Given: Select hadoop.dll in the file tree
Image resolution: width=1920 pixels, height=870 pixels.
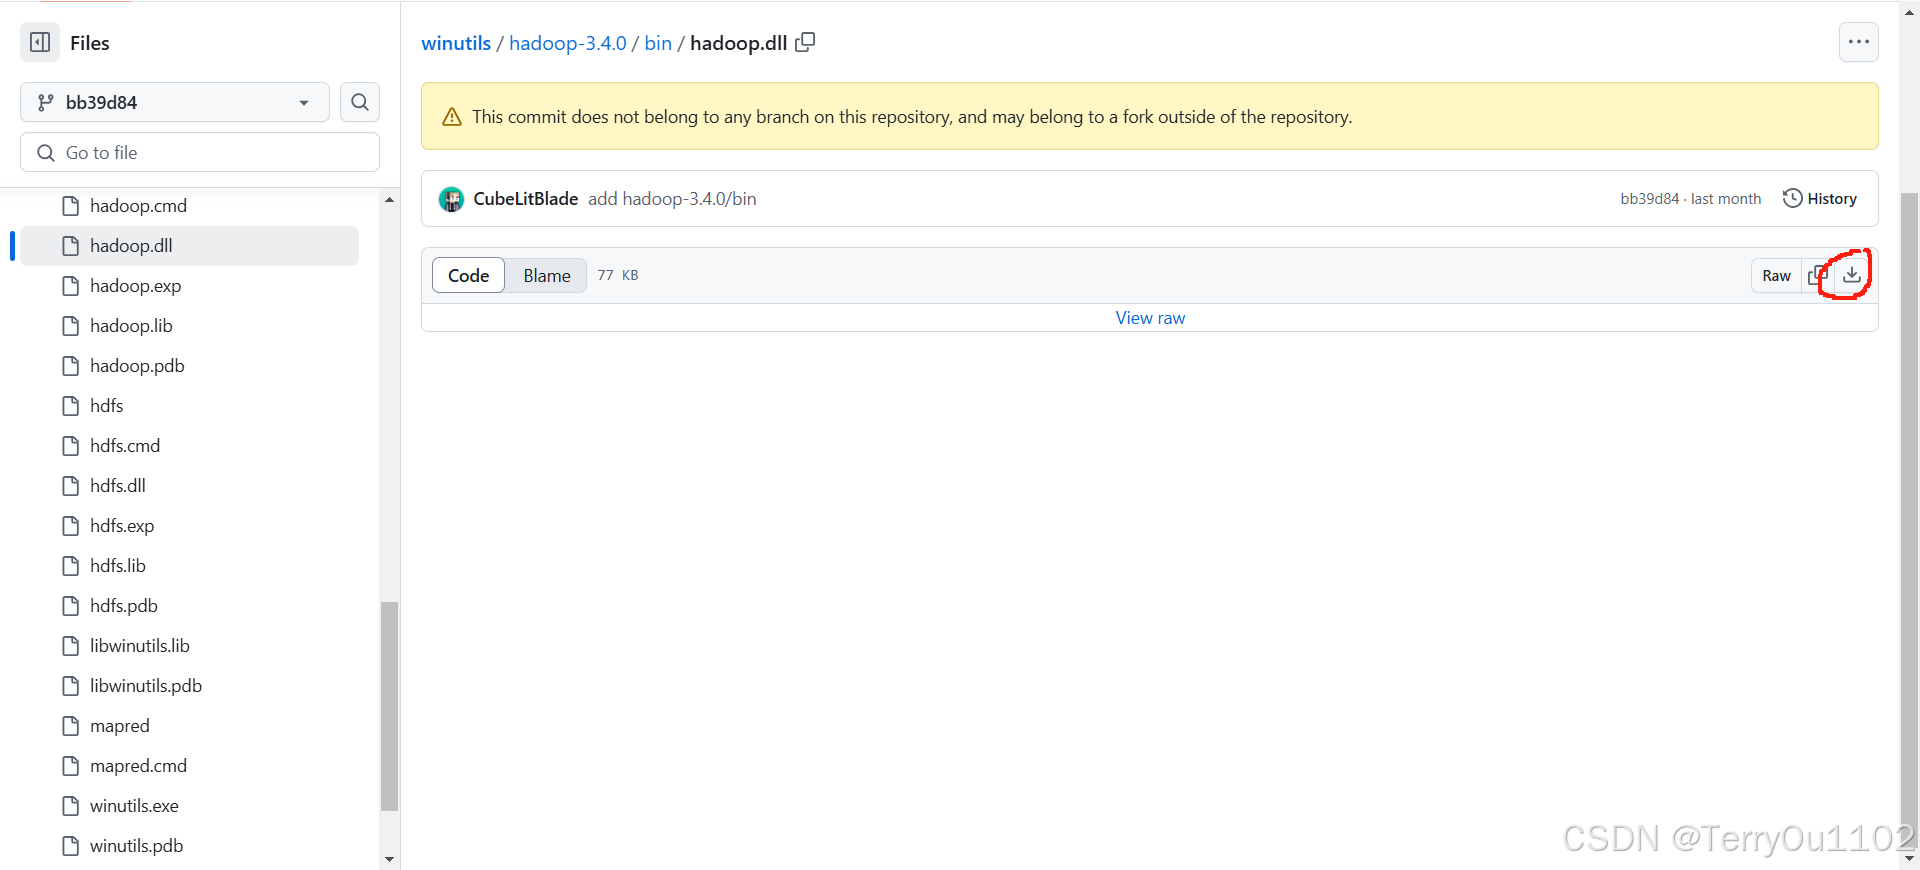Looking at the screenshot, I should tap(190, 246).
